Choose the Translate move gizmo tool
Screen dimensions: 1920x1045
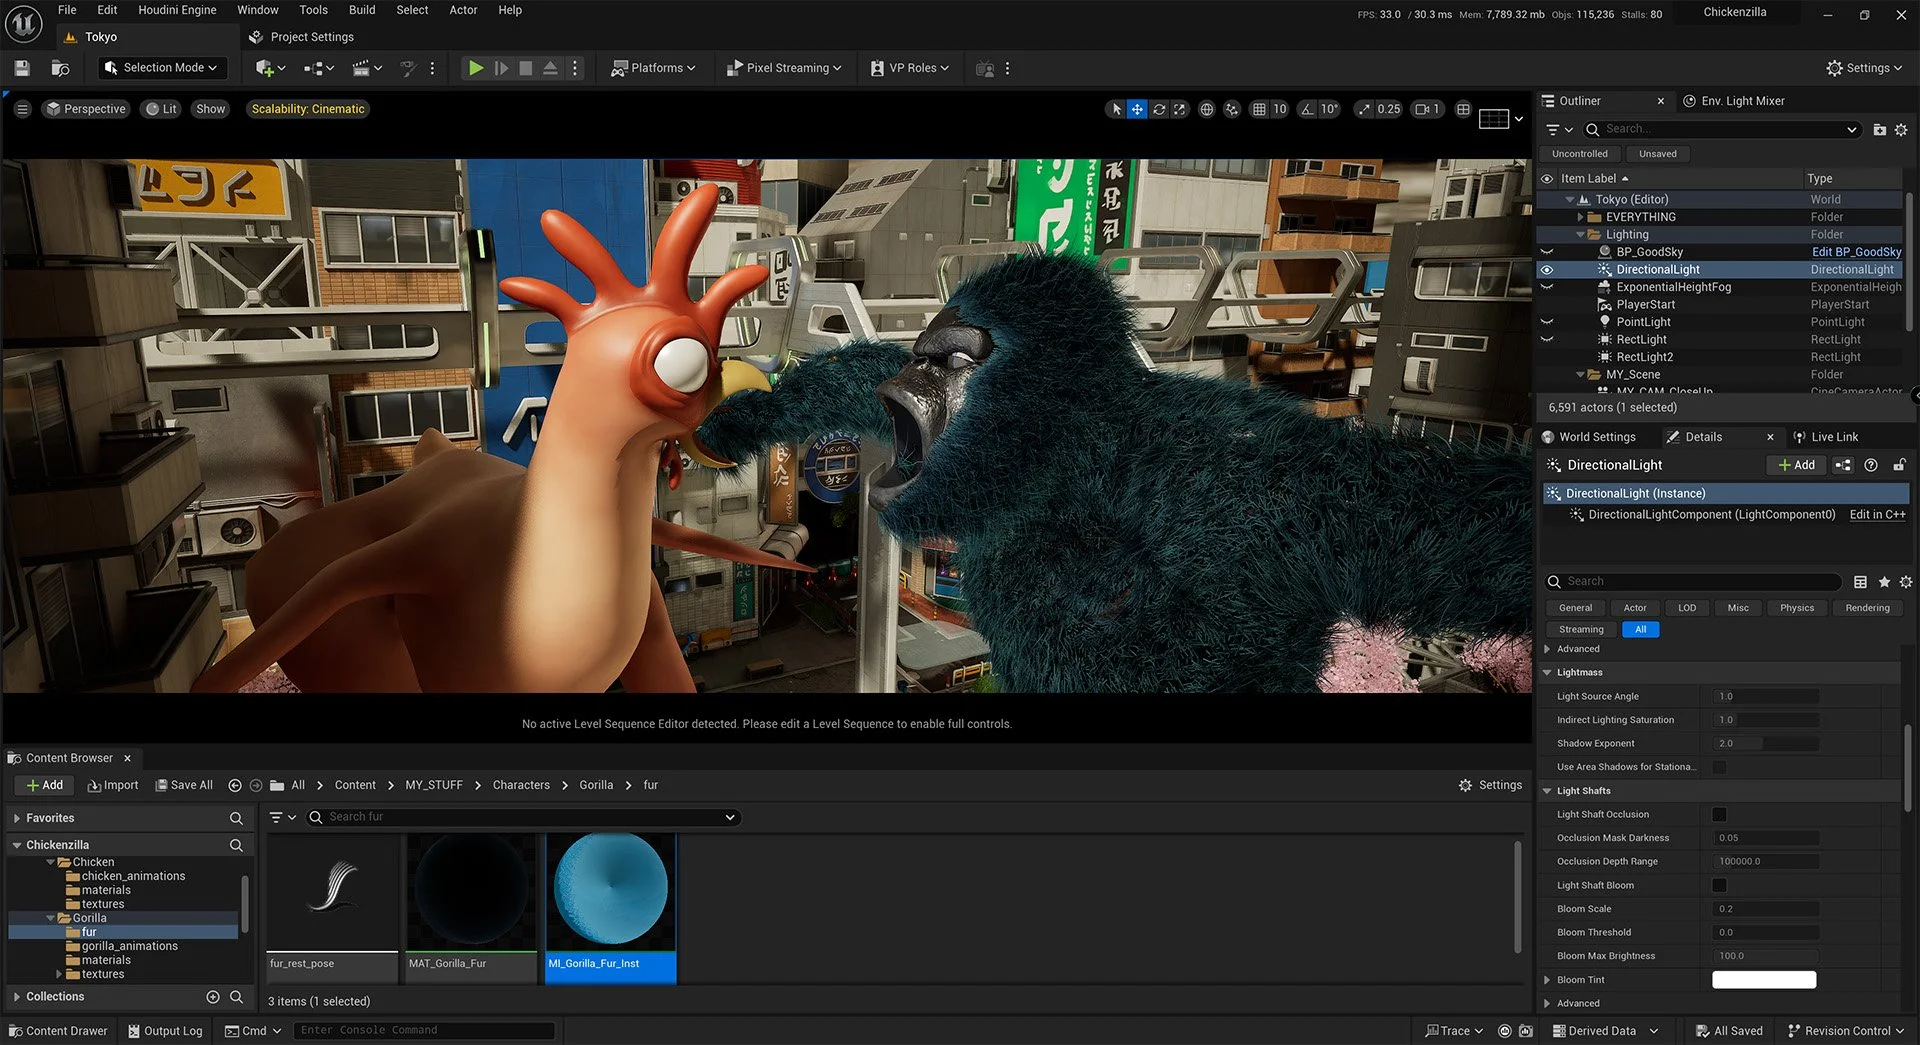(1137, 109)
